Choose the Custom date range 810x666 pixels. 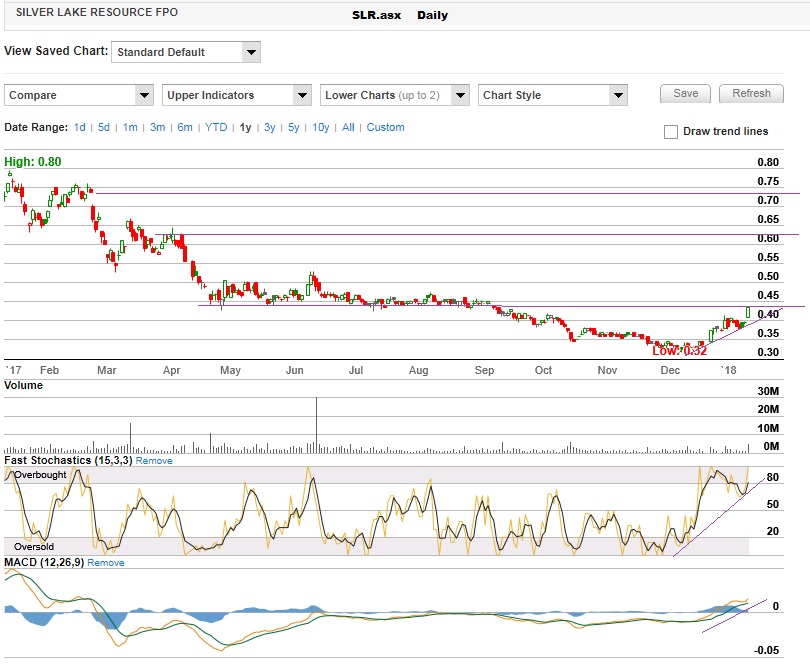(385, 127)
